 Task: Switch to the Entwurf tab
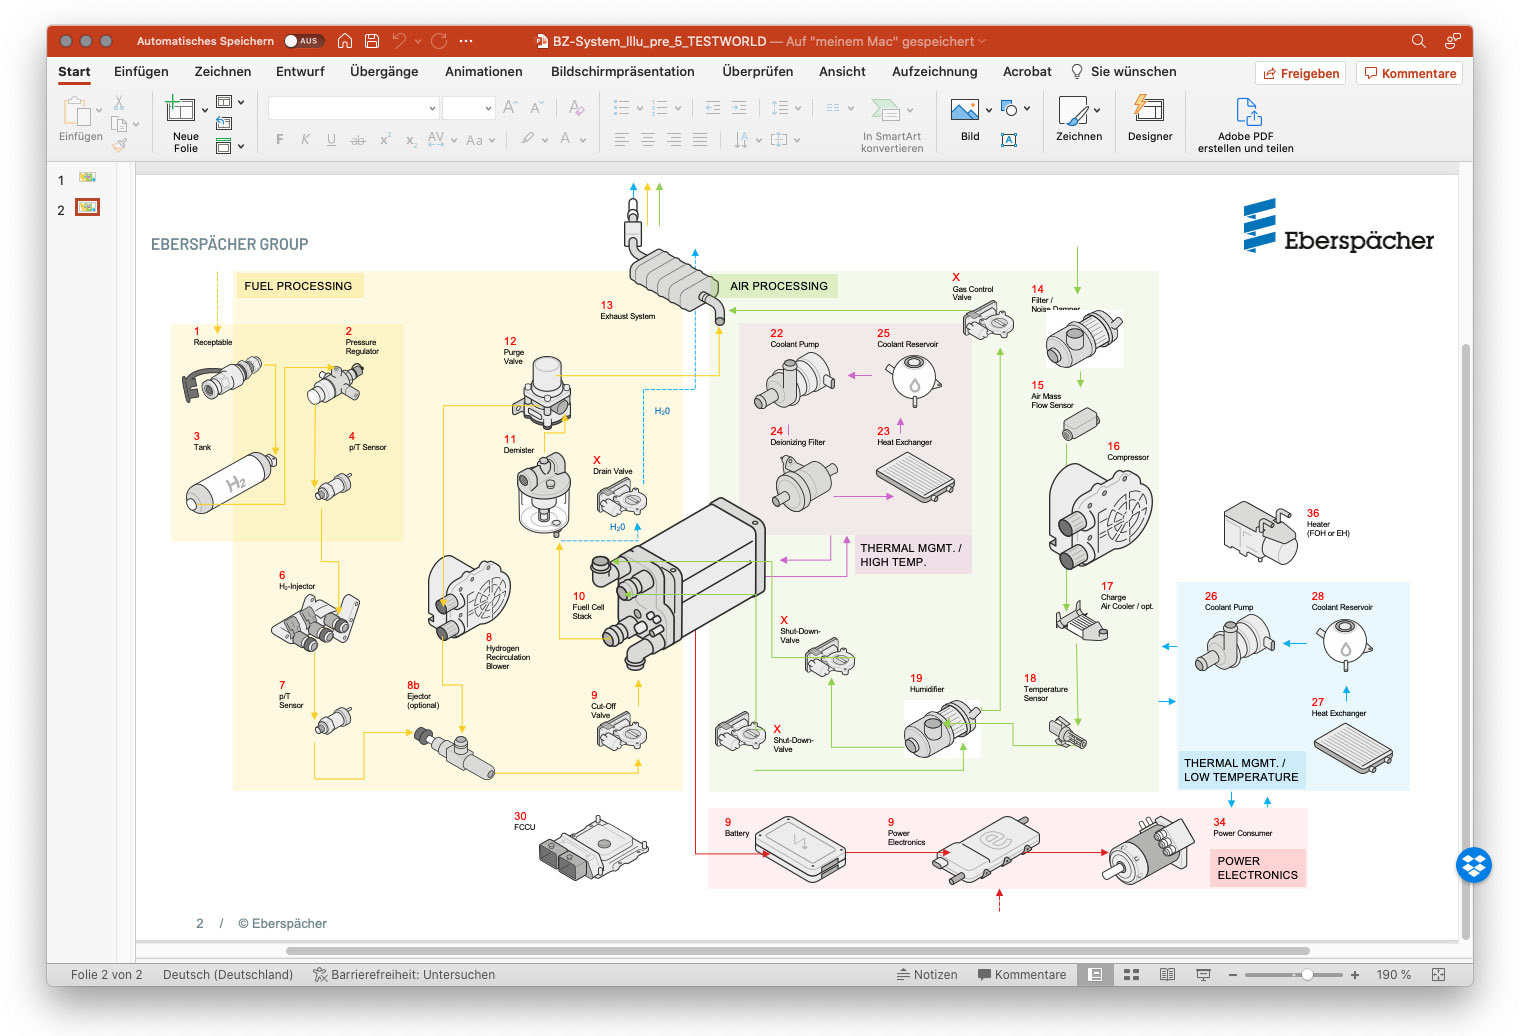(300, 72)
